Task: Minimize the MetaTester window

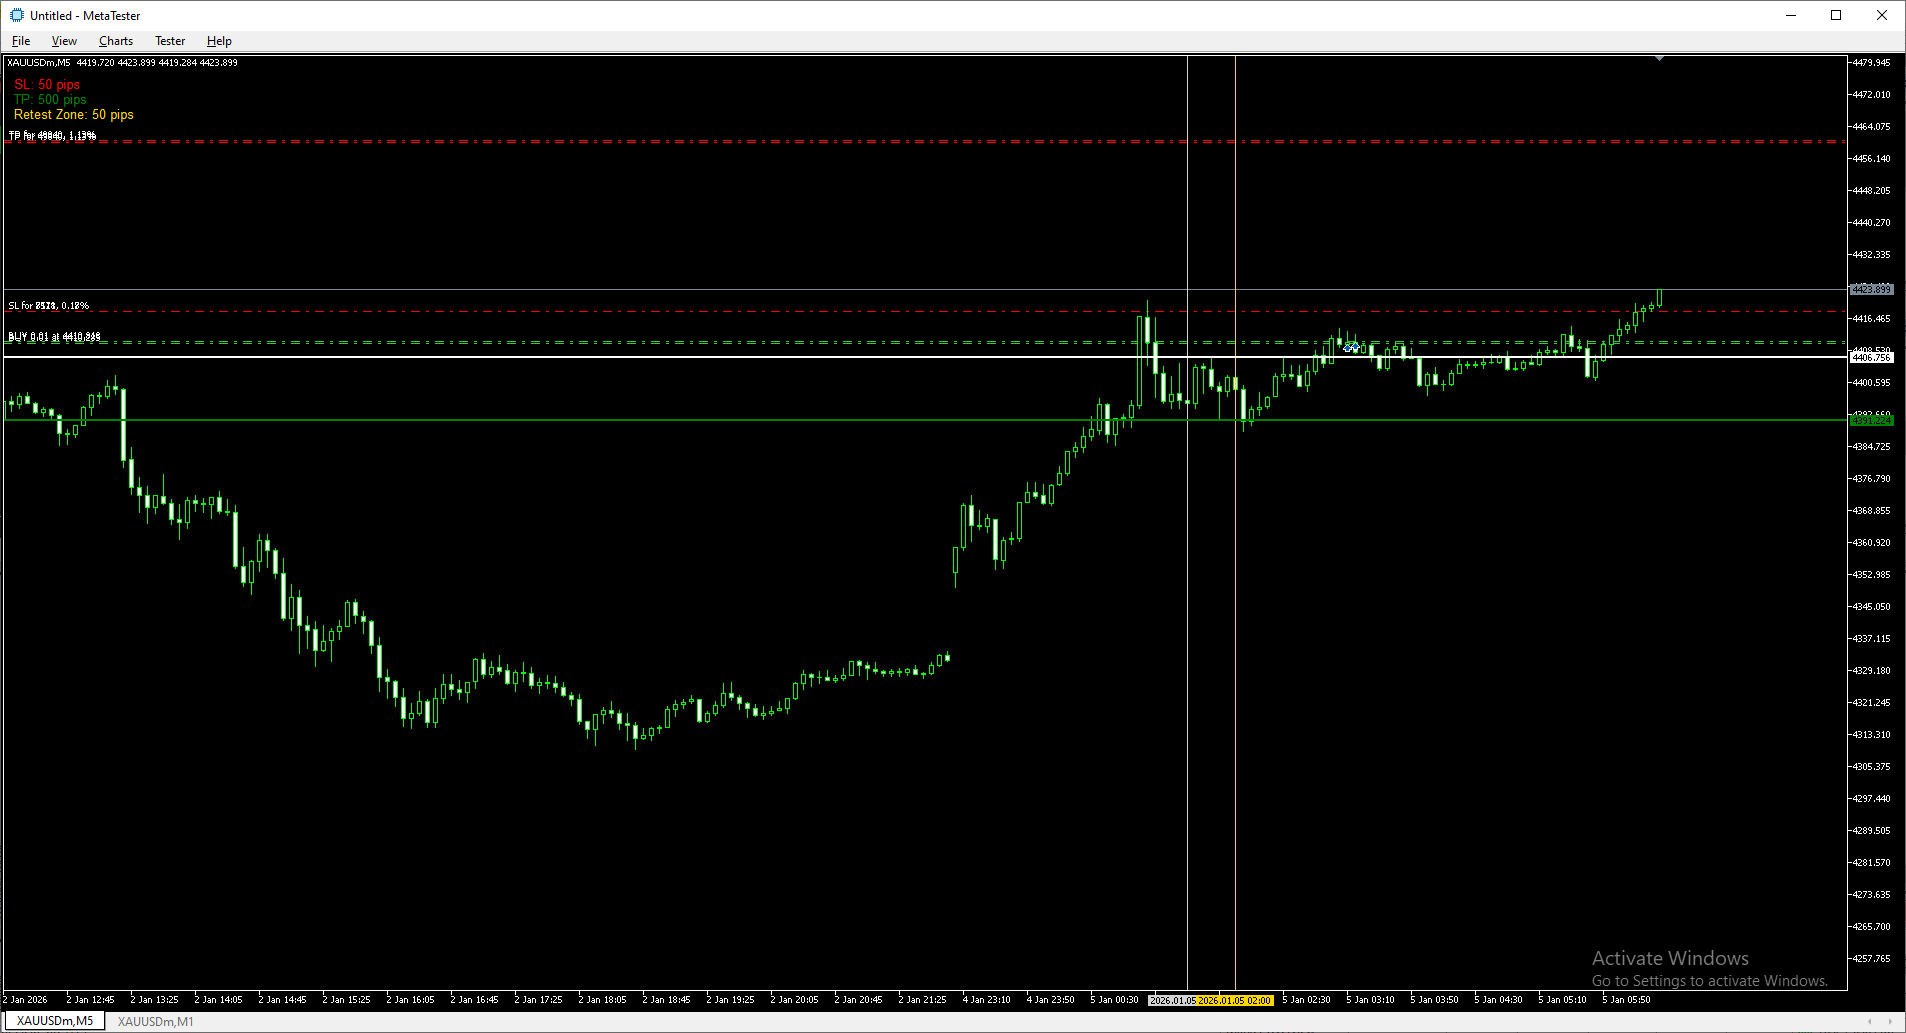Action: pos(1791,15)
